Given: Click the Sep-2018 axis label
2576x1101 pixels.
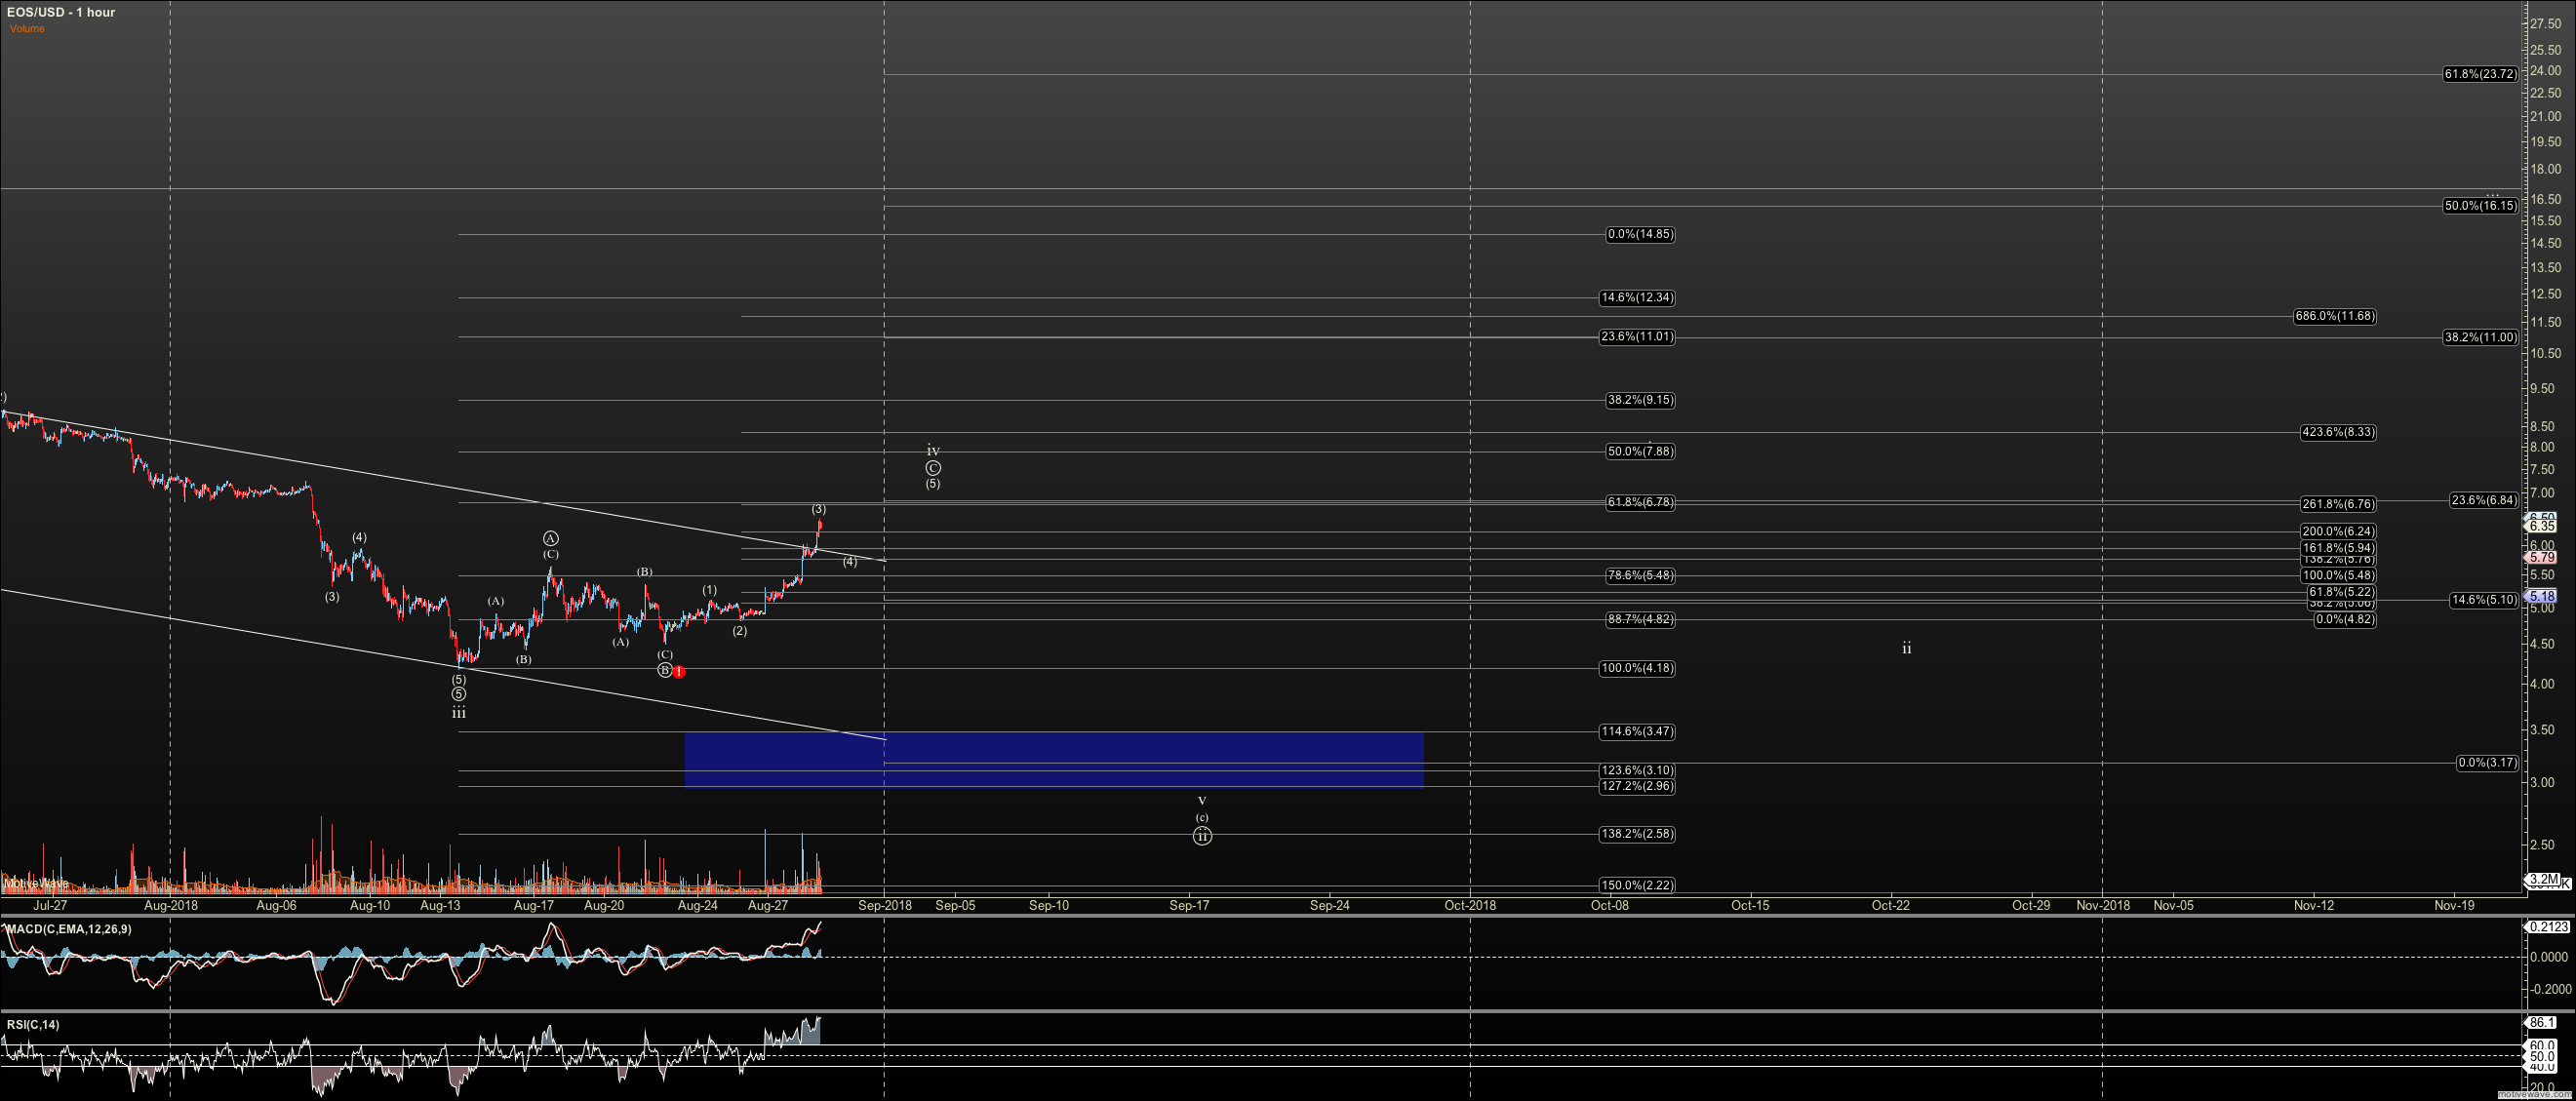Looking at the screenshot, I should pyautogui.click(x=884, y=905).
